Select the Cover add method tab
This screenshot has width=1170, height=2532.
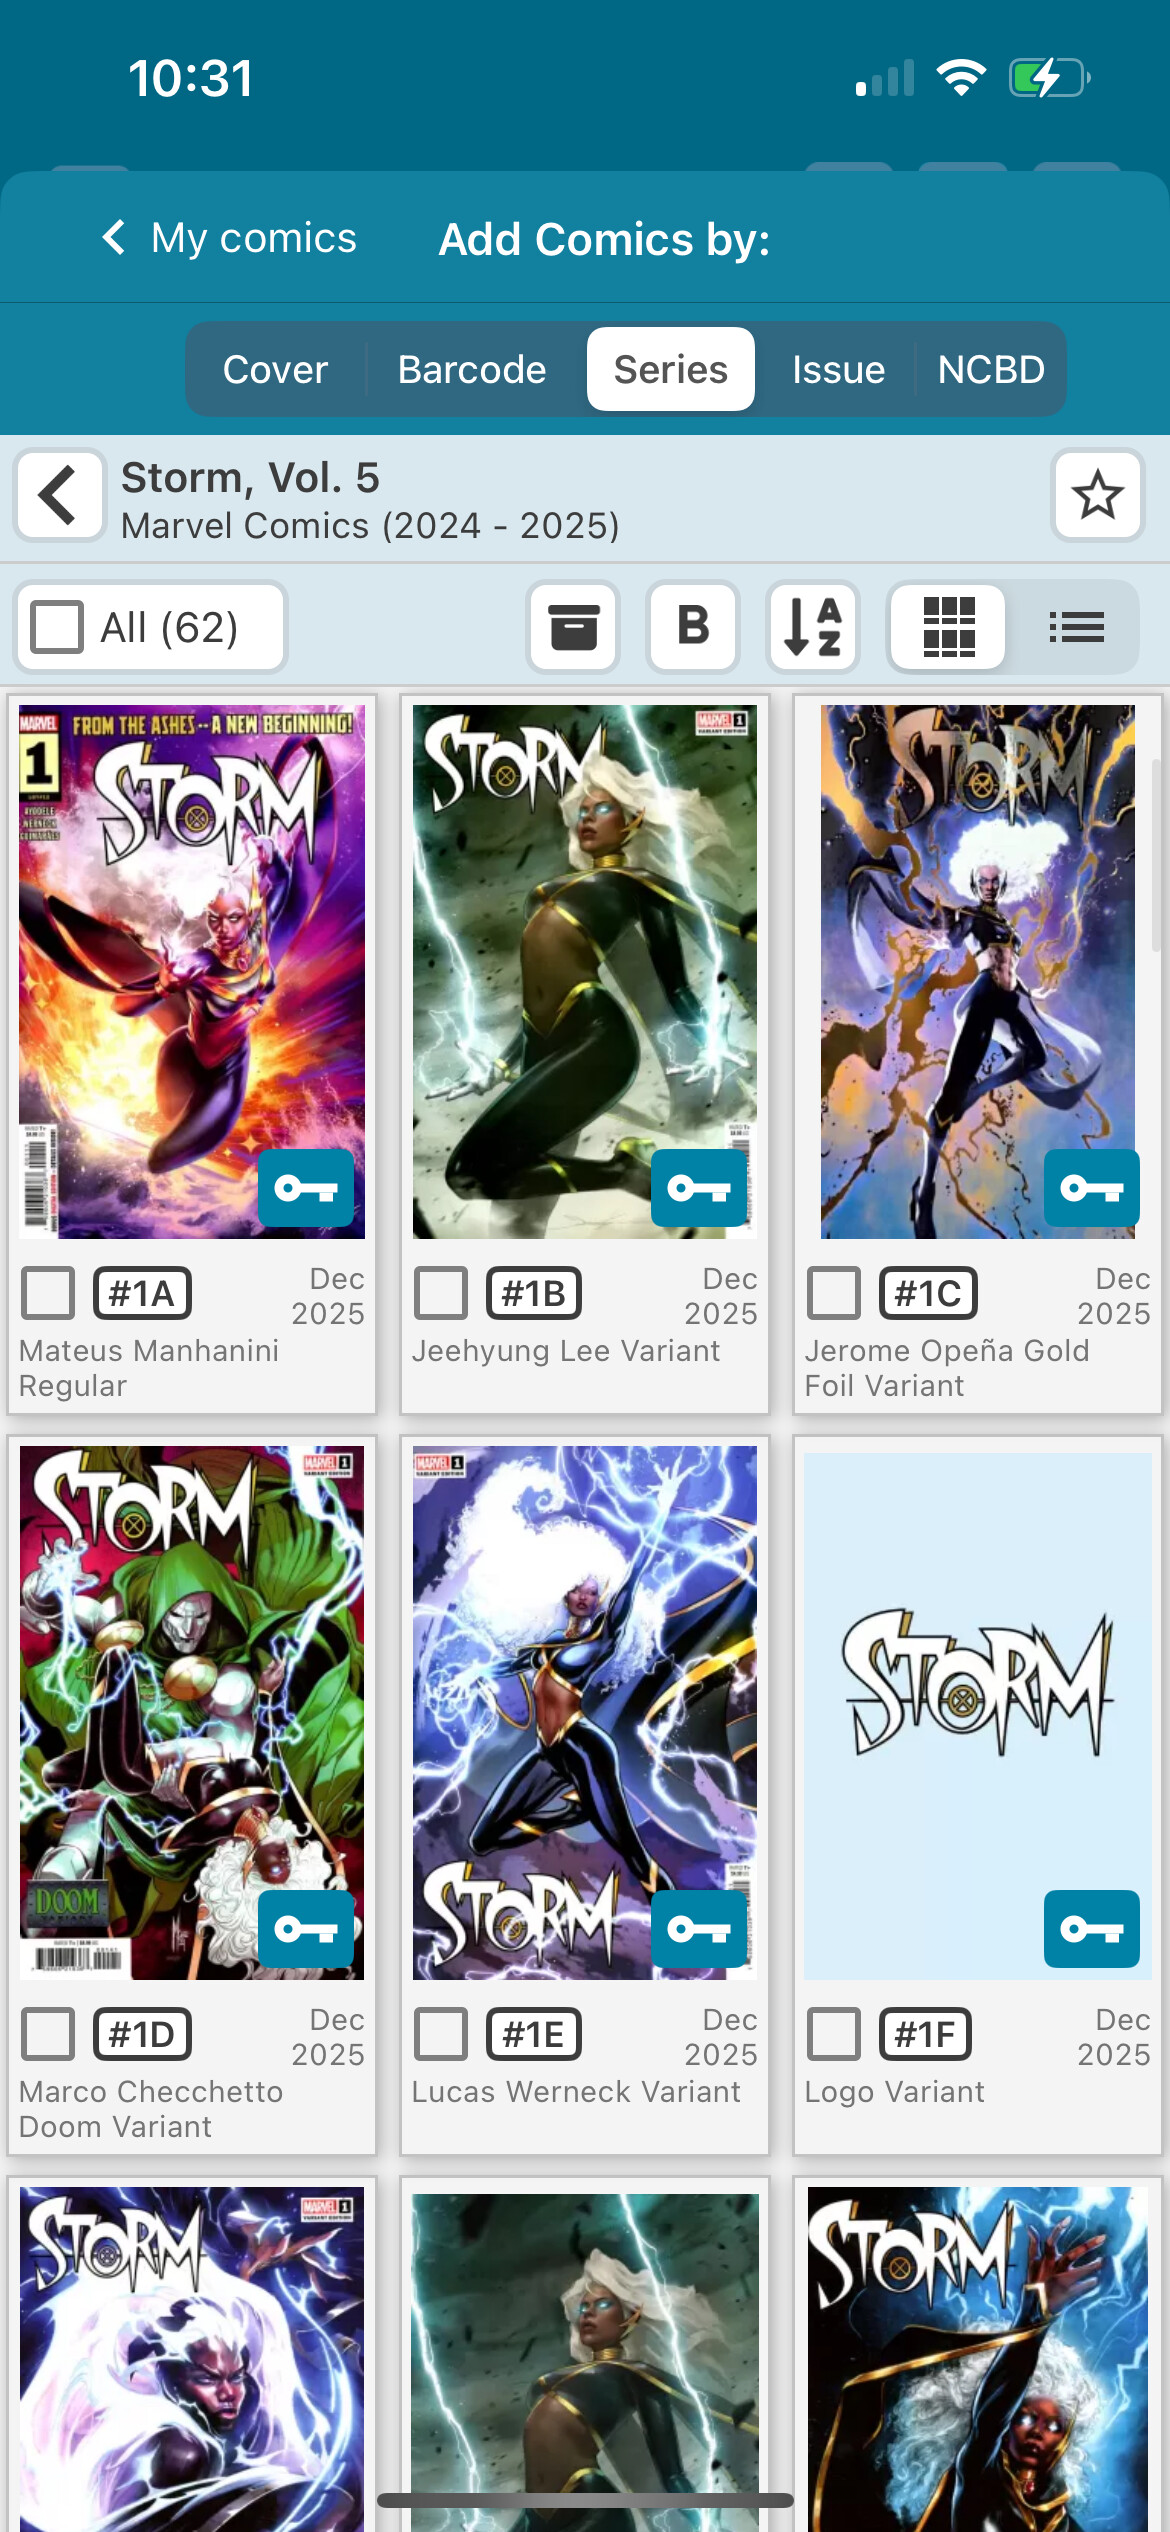click(x=276, y=369)
